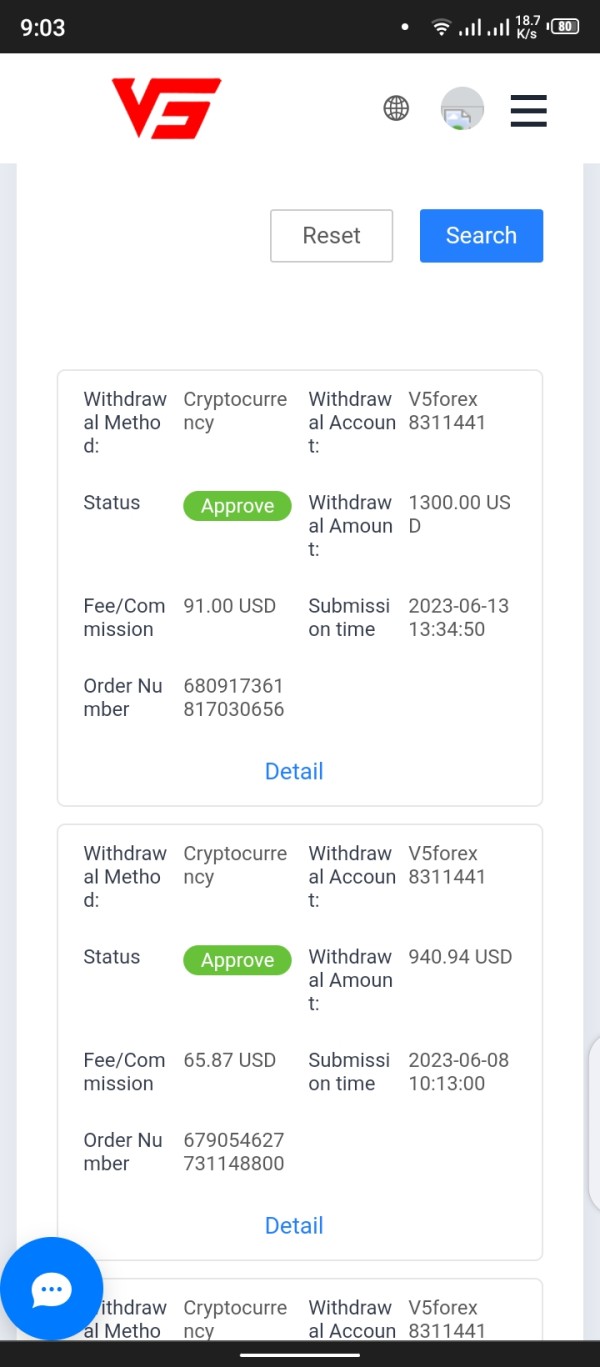Image resolution: width=600 pixels, height=1367 pixels.
Task: Tap the user profile avatar
Action: (x=462, y=109)
